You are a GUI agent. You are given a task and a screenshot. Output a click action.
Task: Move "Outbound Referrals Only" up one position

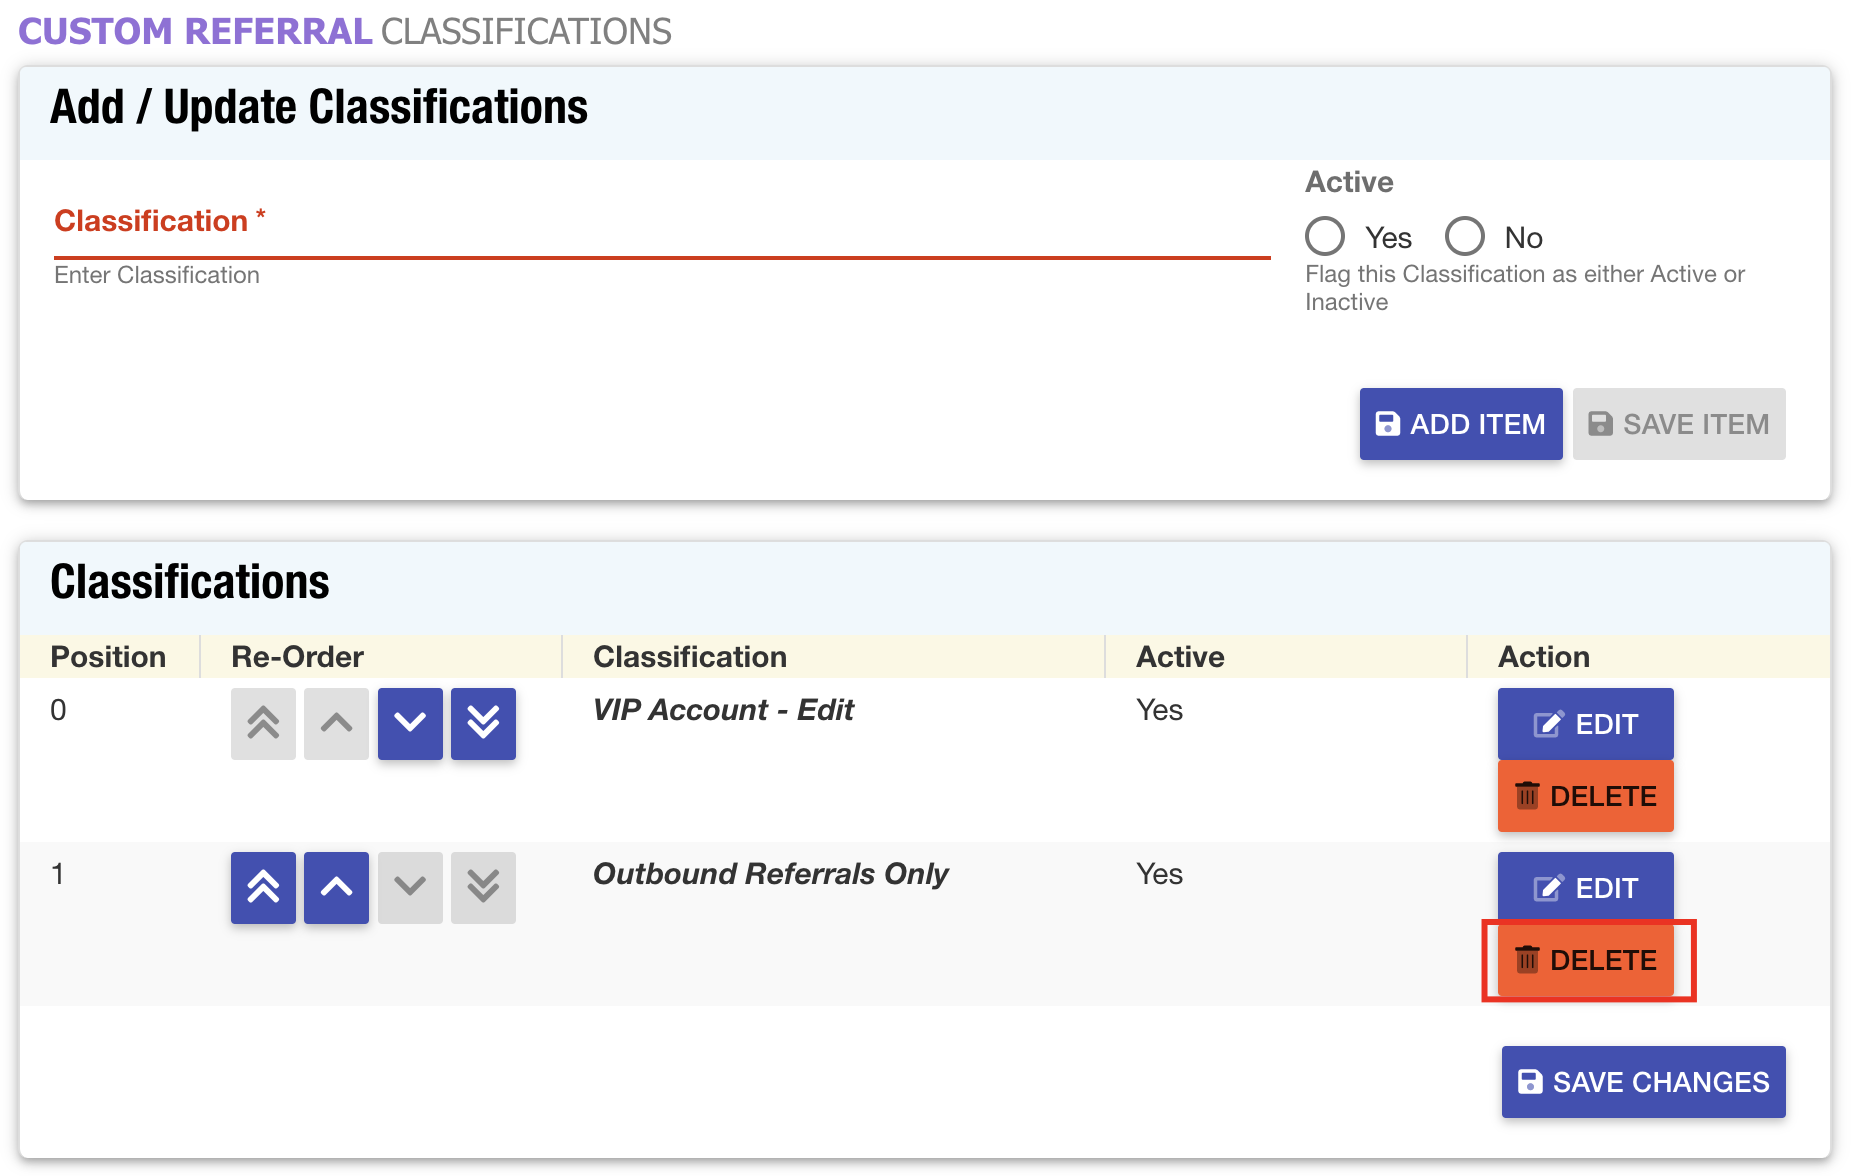tap(336, 887)
